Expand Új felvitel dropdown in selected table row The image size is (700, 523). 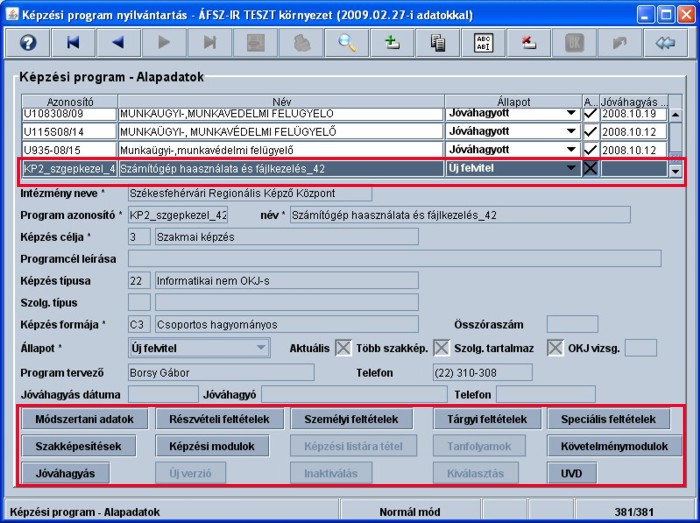(x=571, y=169)
